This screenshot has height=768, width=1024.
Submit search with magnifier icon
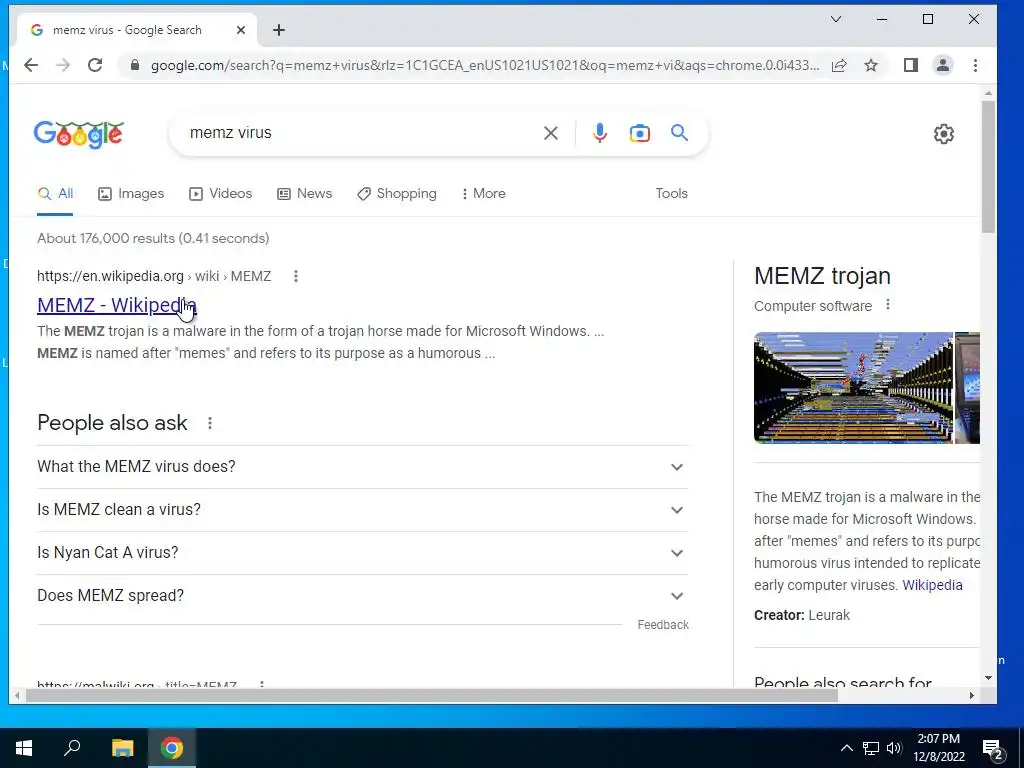679,133
